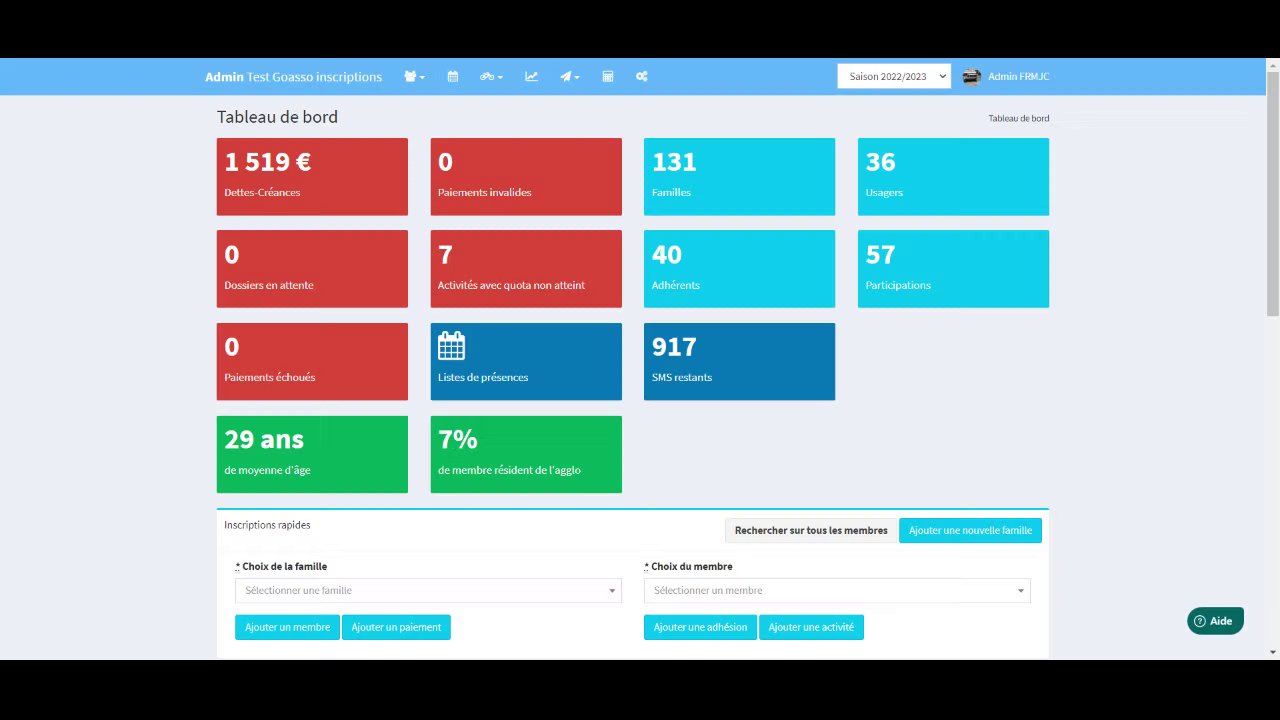Open Activités avec quota non atteint tile
The image size is (1280, 720).
526,269
